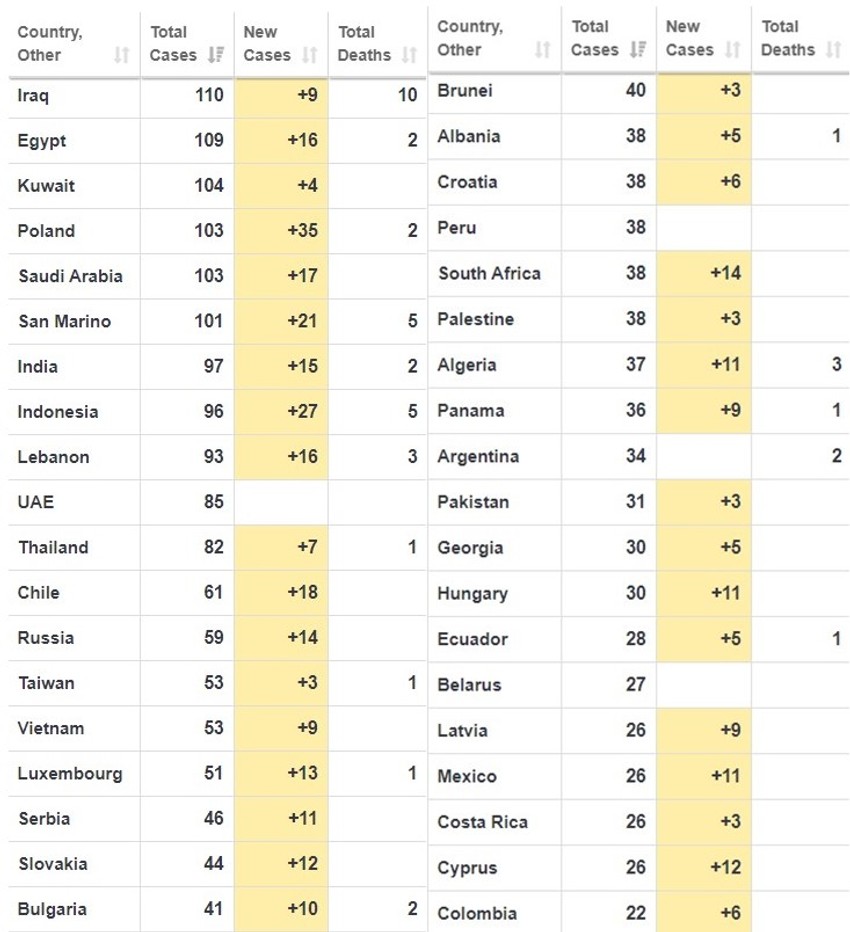Click the Costa Rica country name
The image size is (850, 932).
(482, 822)
